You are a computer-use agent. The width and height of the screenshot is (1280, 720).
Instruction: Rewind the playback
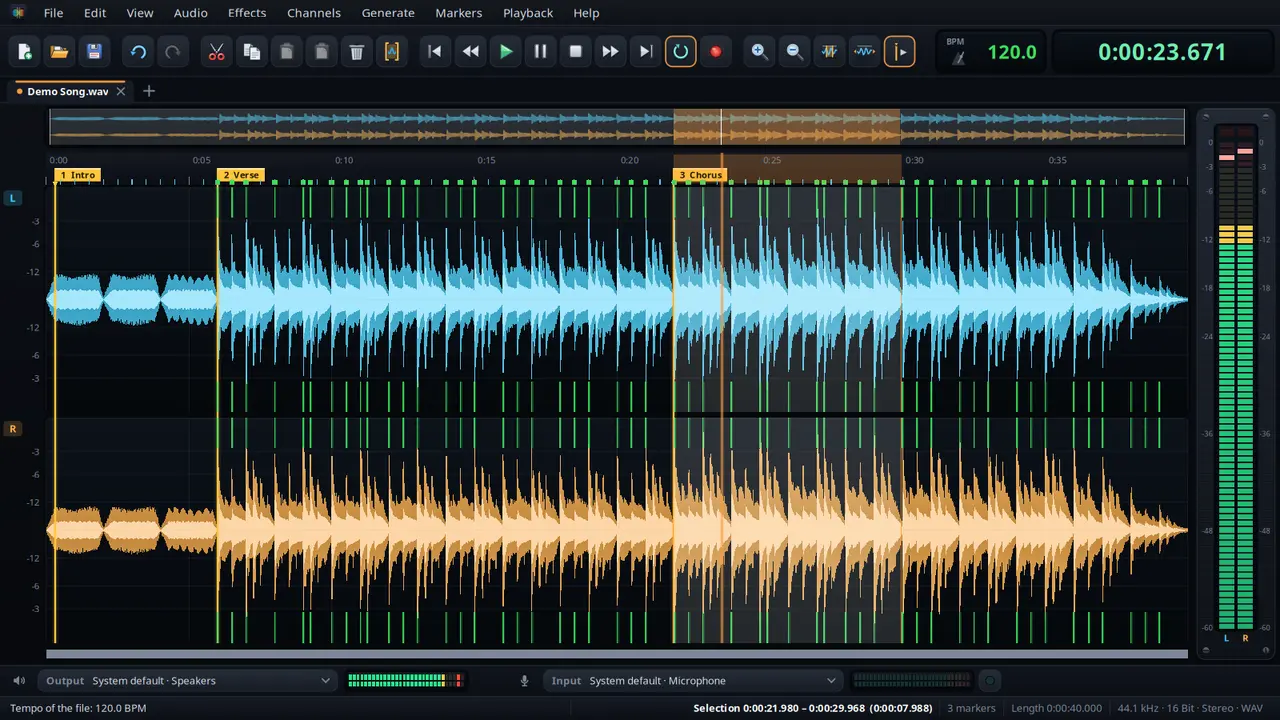click(470, 52)
